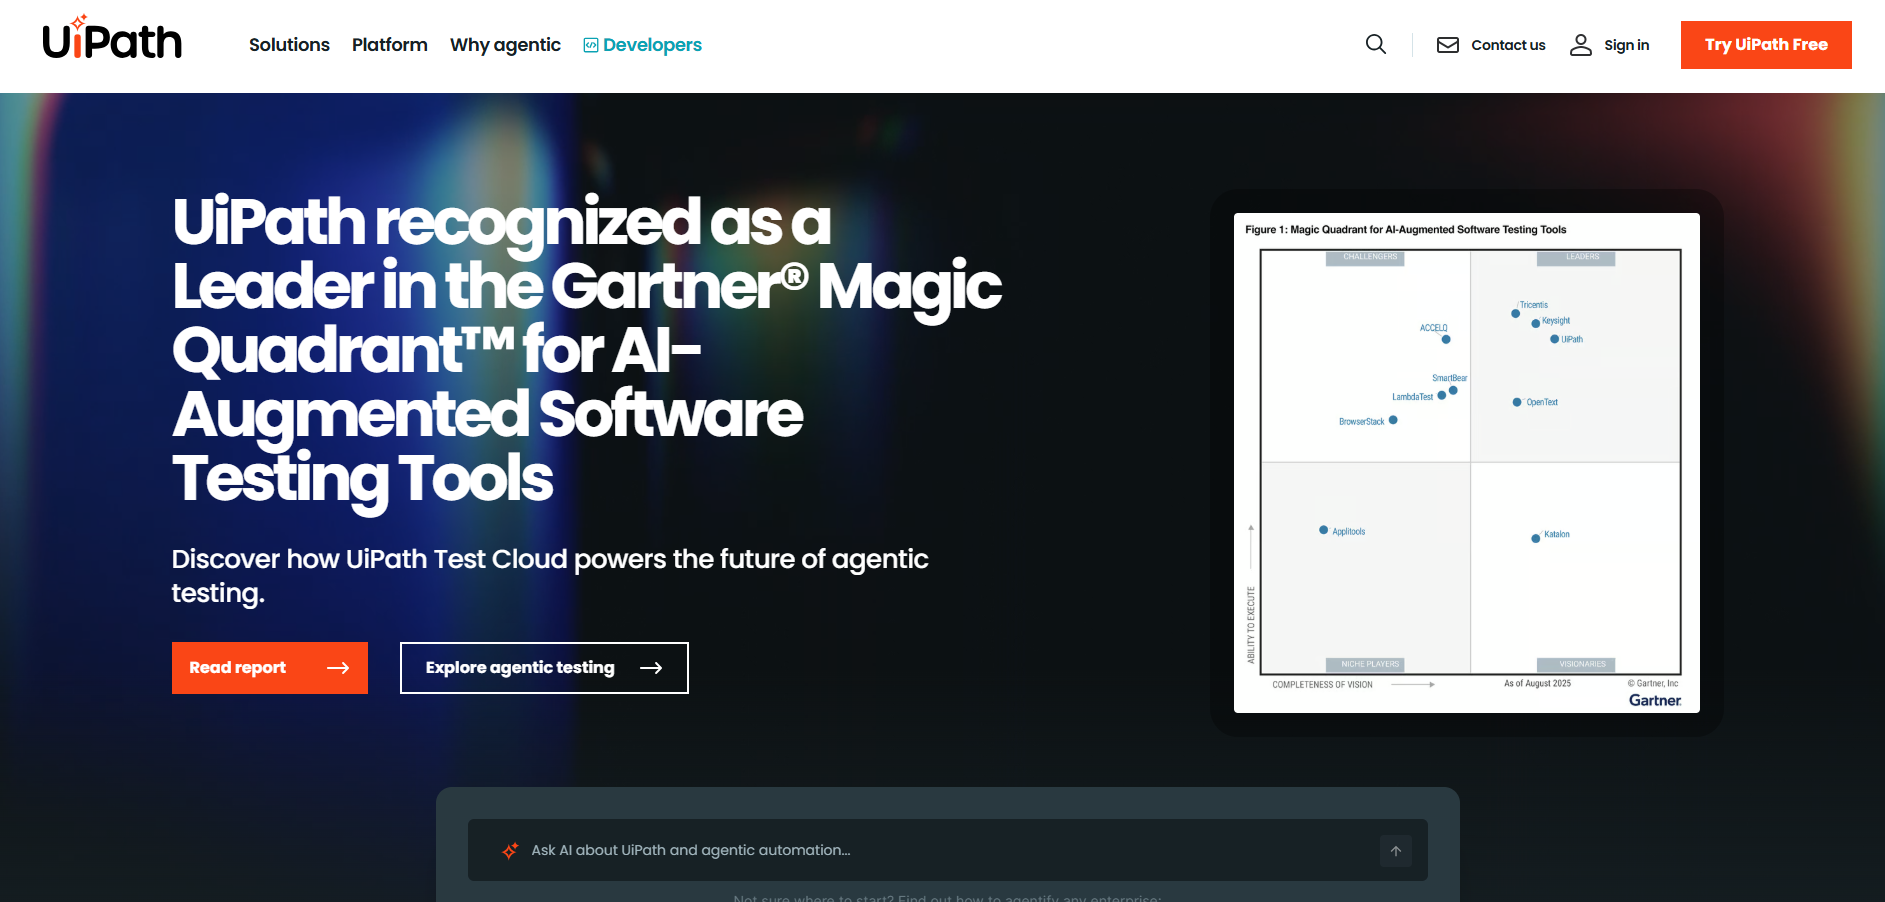Expand the Solutions menu
The height and width of the screenshot is (902, 1885).
[289, 45]
